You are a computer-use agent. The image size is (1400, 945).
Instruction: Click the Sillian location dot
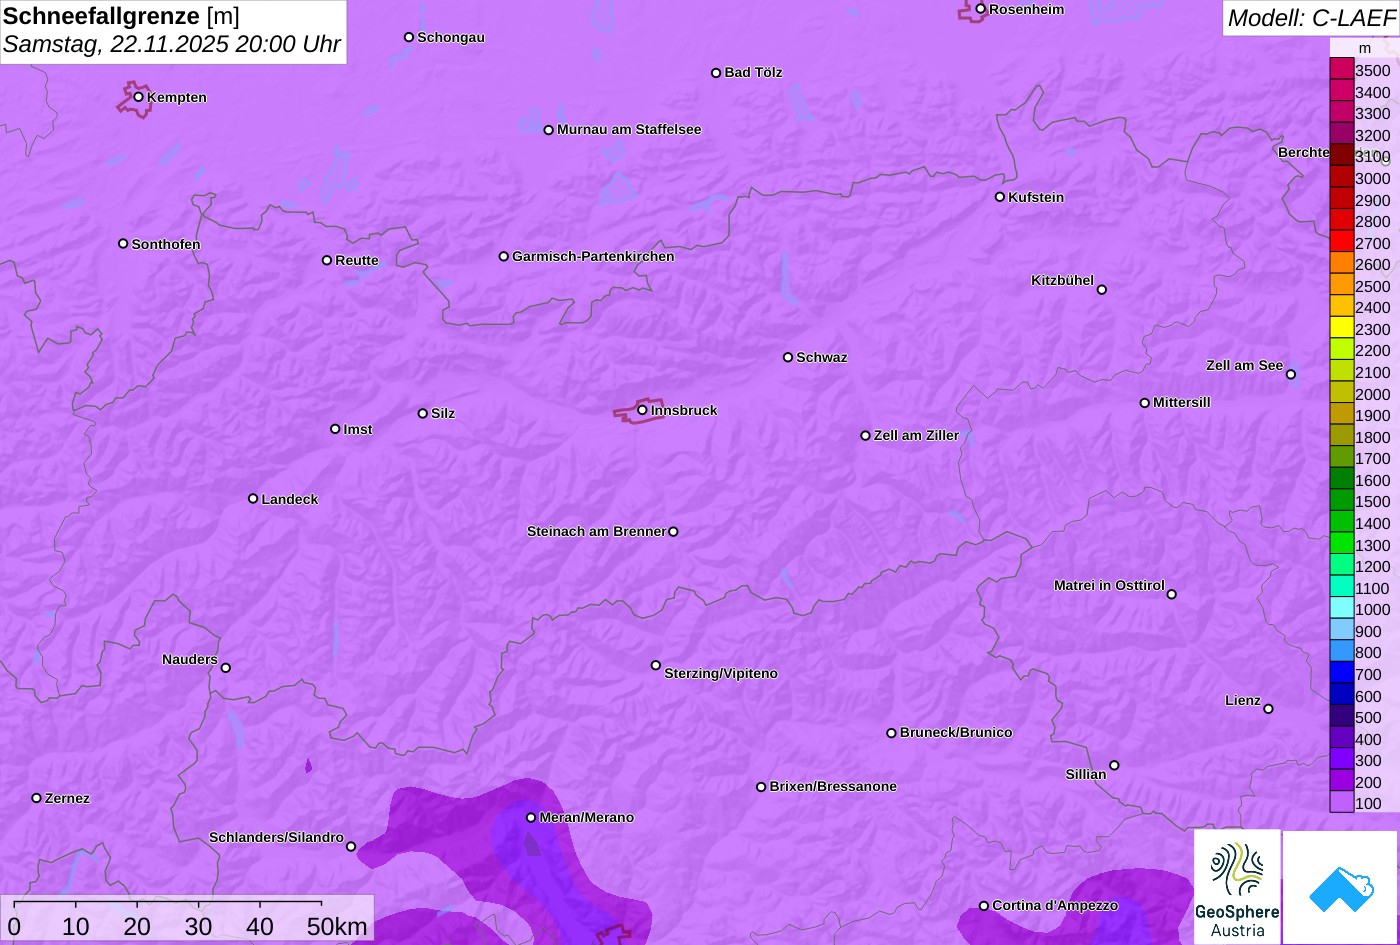[x=1114, y=765]
